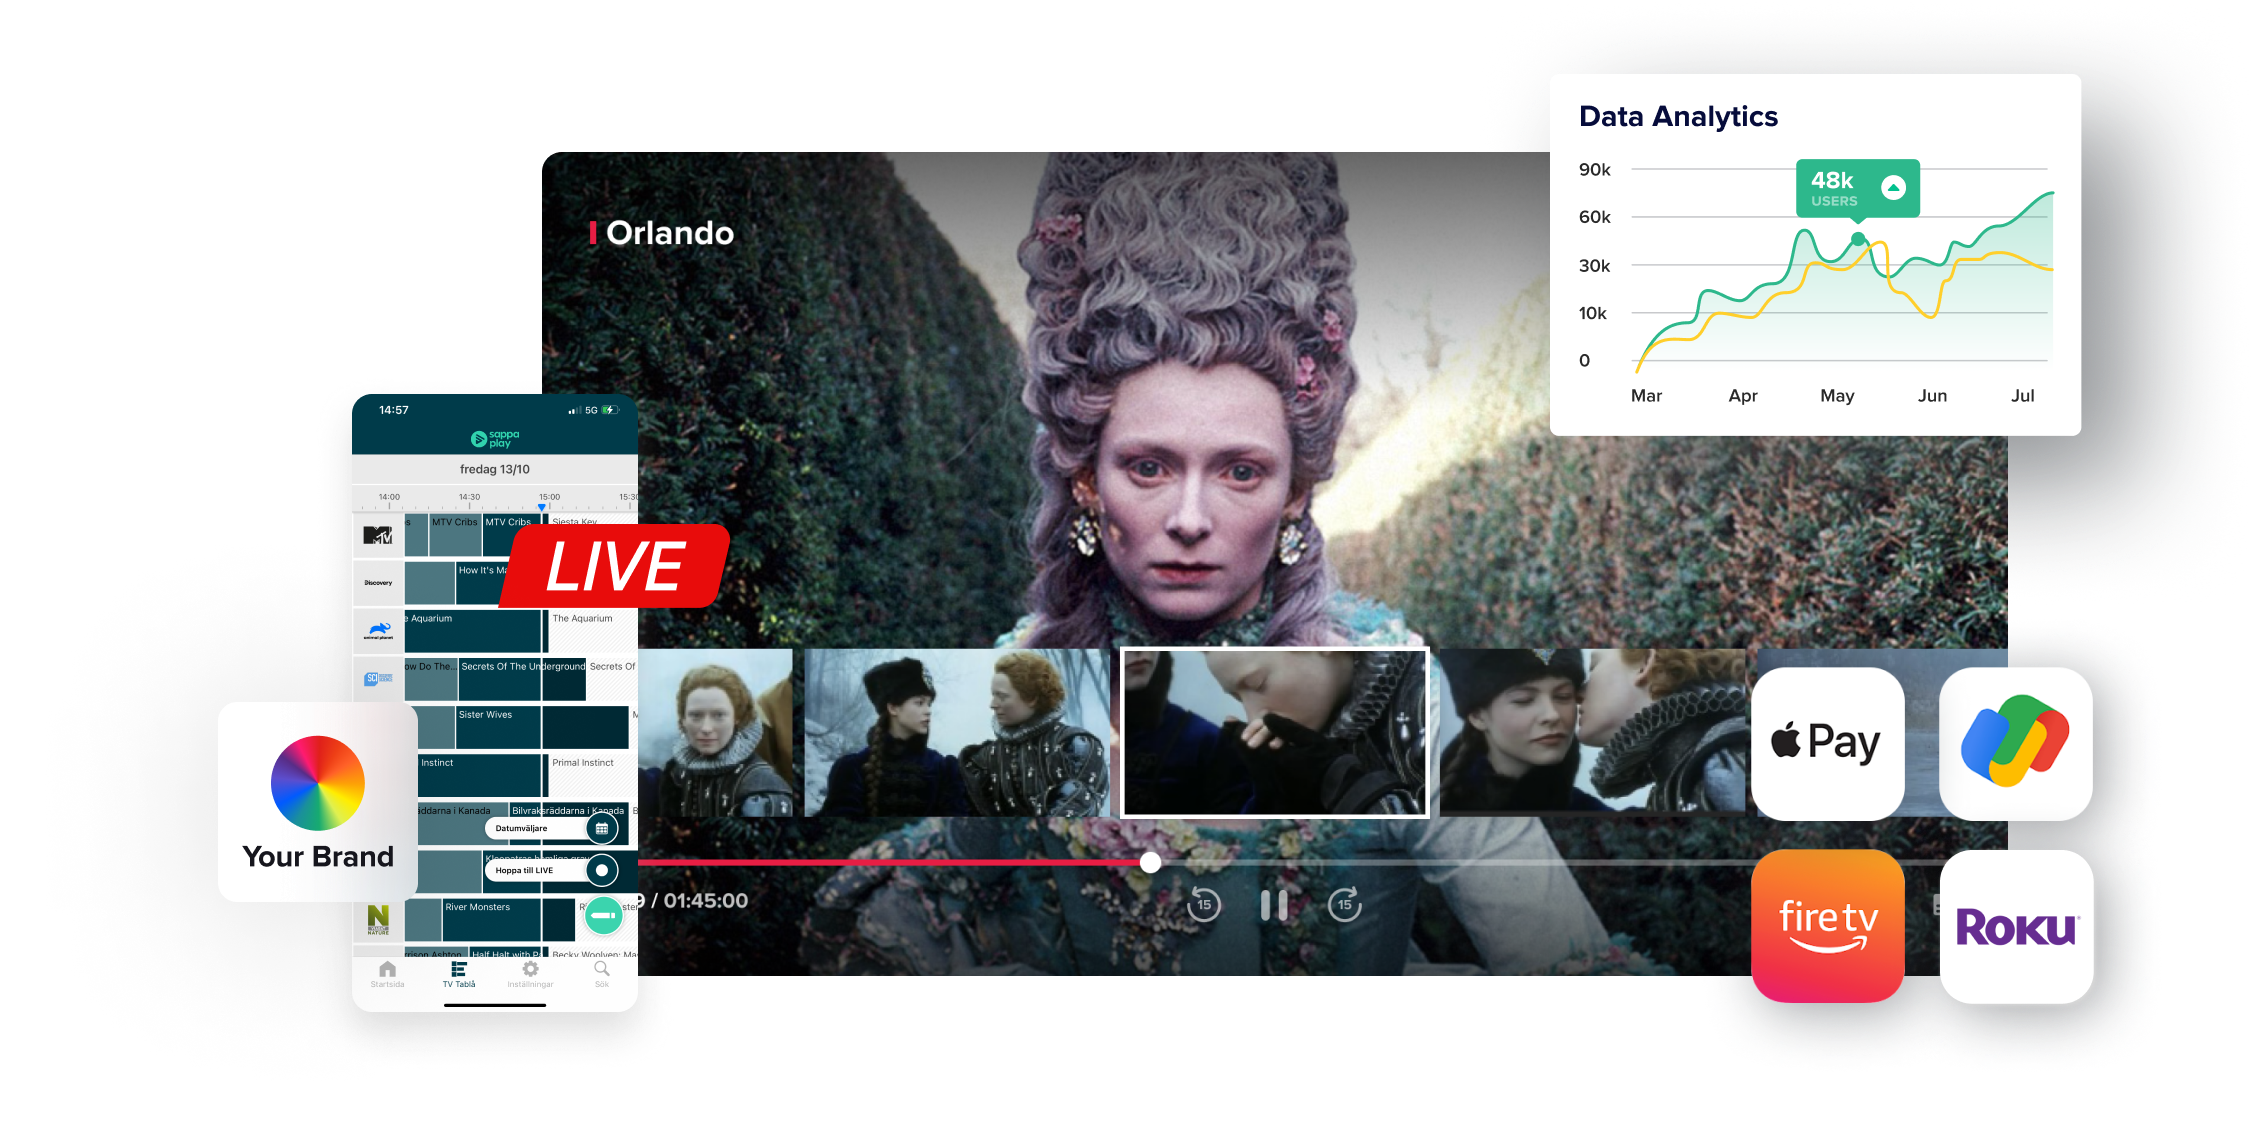This screenshot has height=1128, width=2253.
Task: Click the phone battery status icon
Action: coord(611,410)
